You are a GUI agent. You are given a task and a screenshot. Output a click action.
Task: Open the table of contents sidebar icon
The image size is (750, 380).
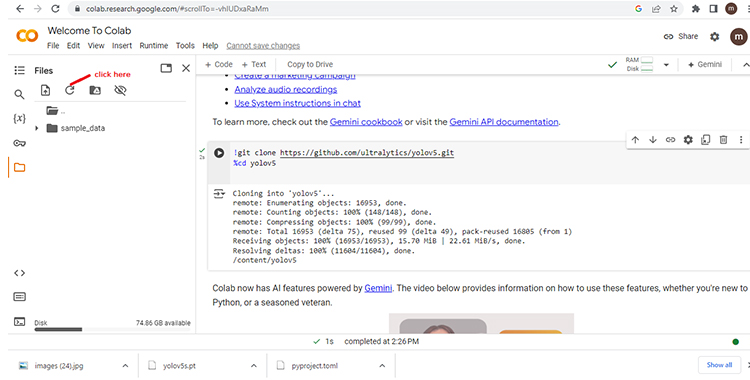[19, 70]
